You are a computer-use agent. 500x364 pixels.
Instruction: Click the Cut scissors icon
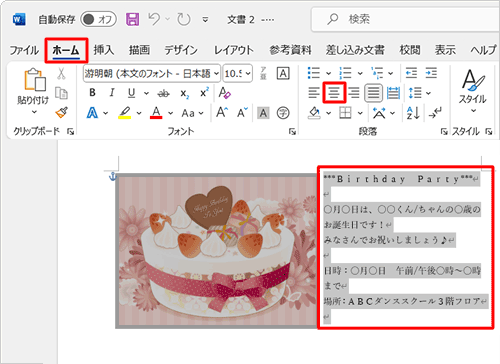(61, 74)
